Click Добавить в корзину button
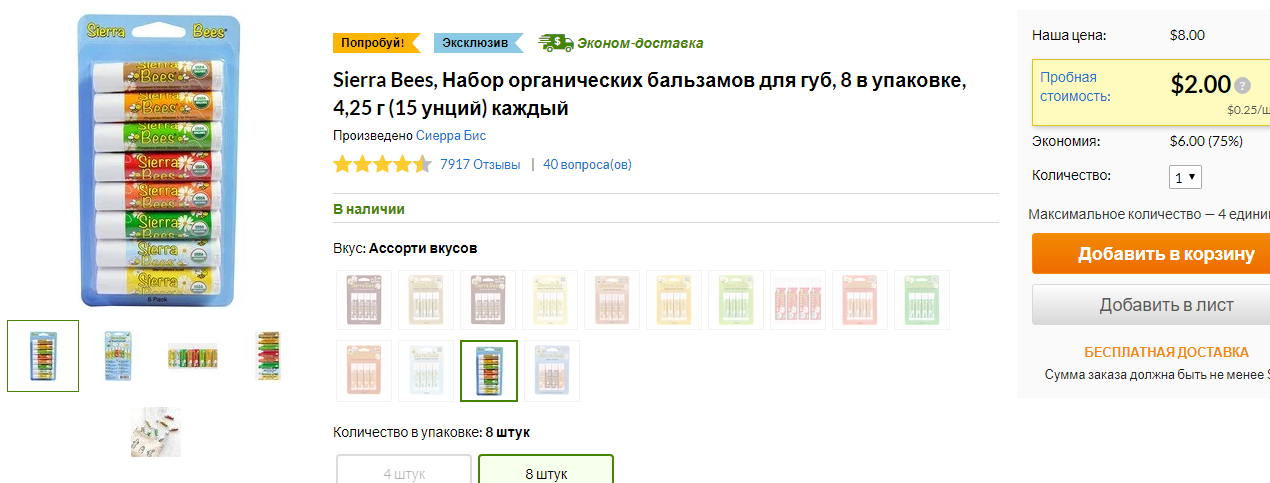Viewport: 1270px width, 483px height. [x=1151, y=254]
